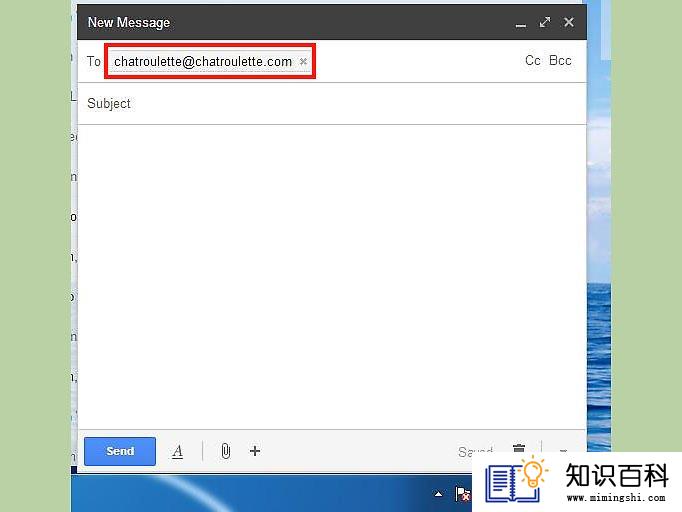Remove chatroulette@chatroulette.com recipient chip

click(303, 62)
